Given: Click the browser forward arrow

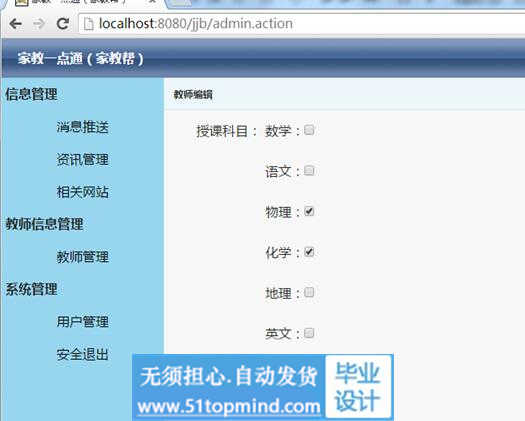Looking at the screenshot, I should (39, 24).
